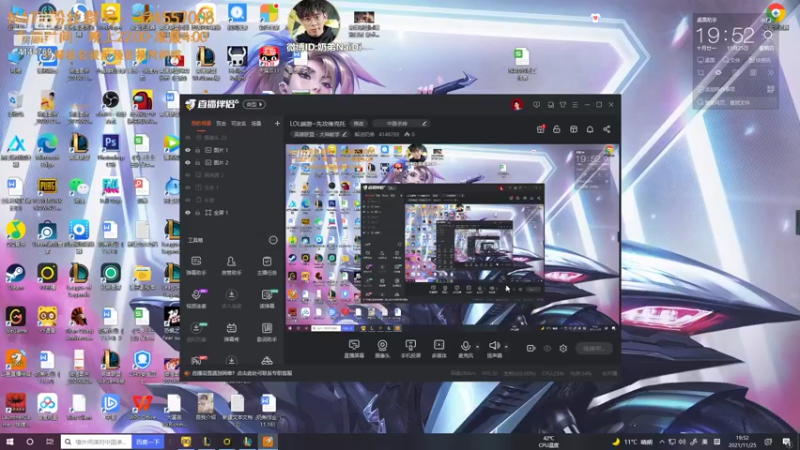The height and width of the screenshot is (450, 800).
Task: Select the Steam desktop icon
Action: tap(15, 278)
